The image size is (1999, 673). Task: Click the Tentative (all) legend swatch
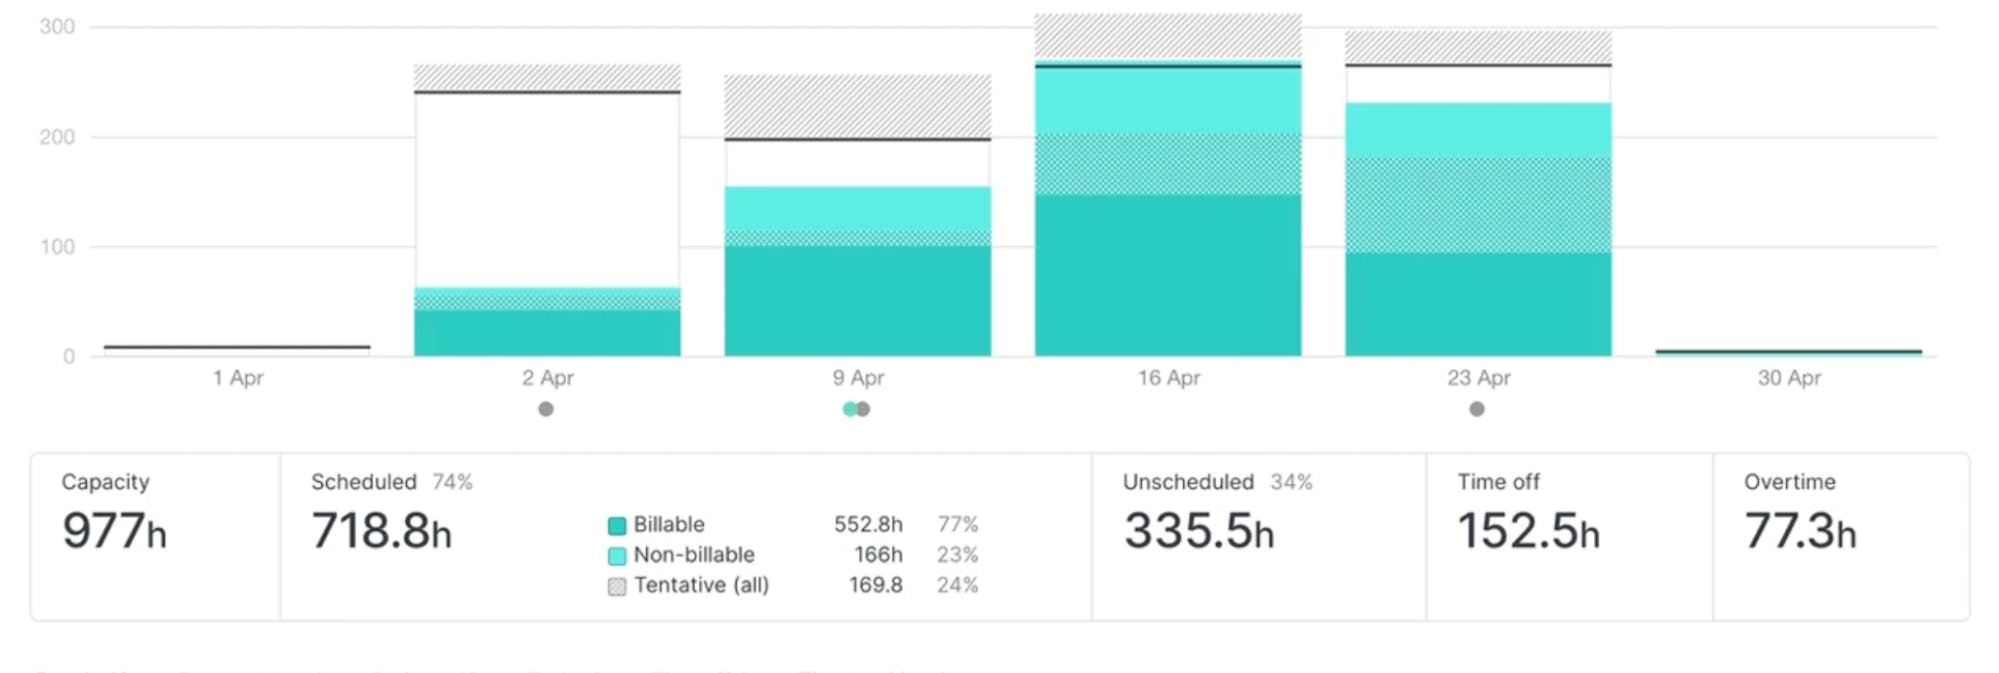(x=617, y=586)
